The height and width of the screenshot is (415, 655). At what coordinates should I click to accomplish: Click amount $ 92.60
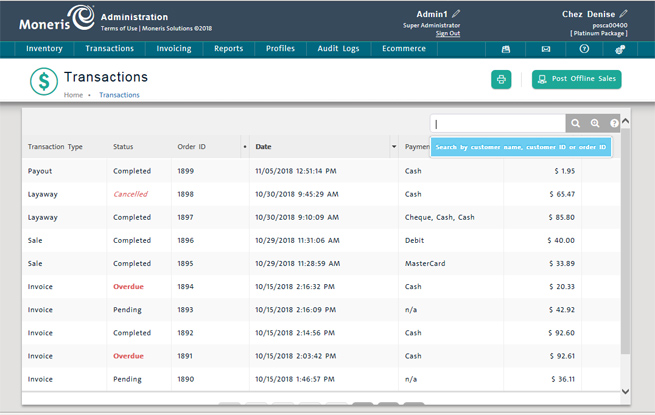(x=561, y=333)
